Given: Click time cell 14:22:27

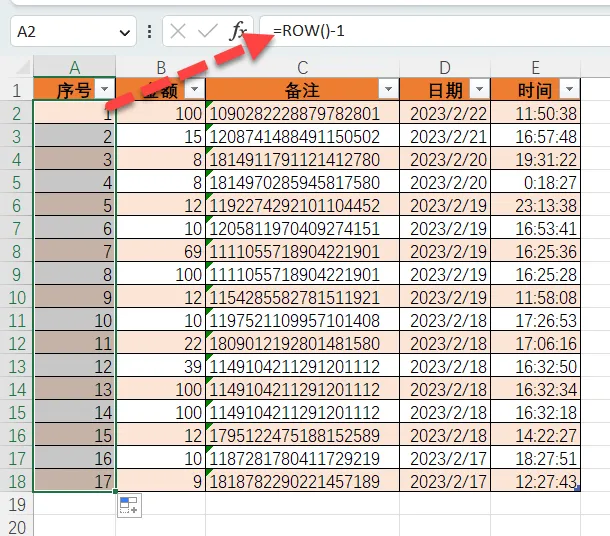Looking at the screenshot, I should [536, 435].
